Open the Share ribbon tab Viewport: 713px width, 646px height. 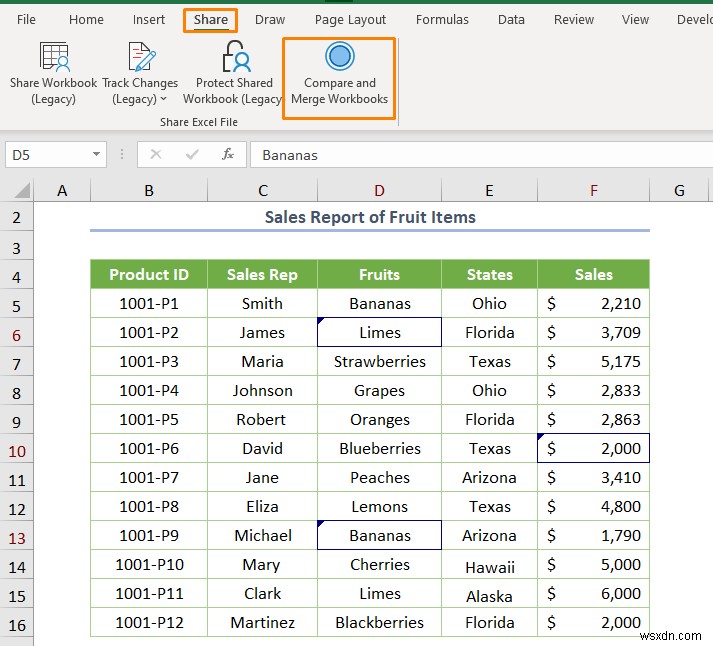[210, 19]
